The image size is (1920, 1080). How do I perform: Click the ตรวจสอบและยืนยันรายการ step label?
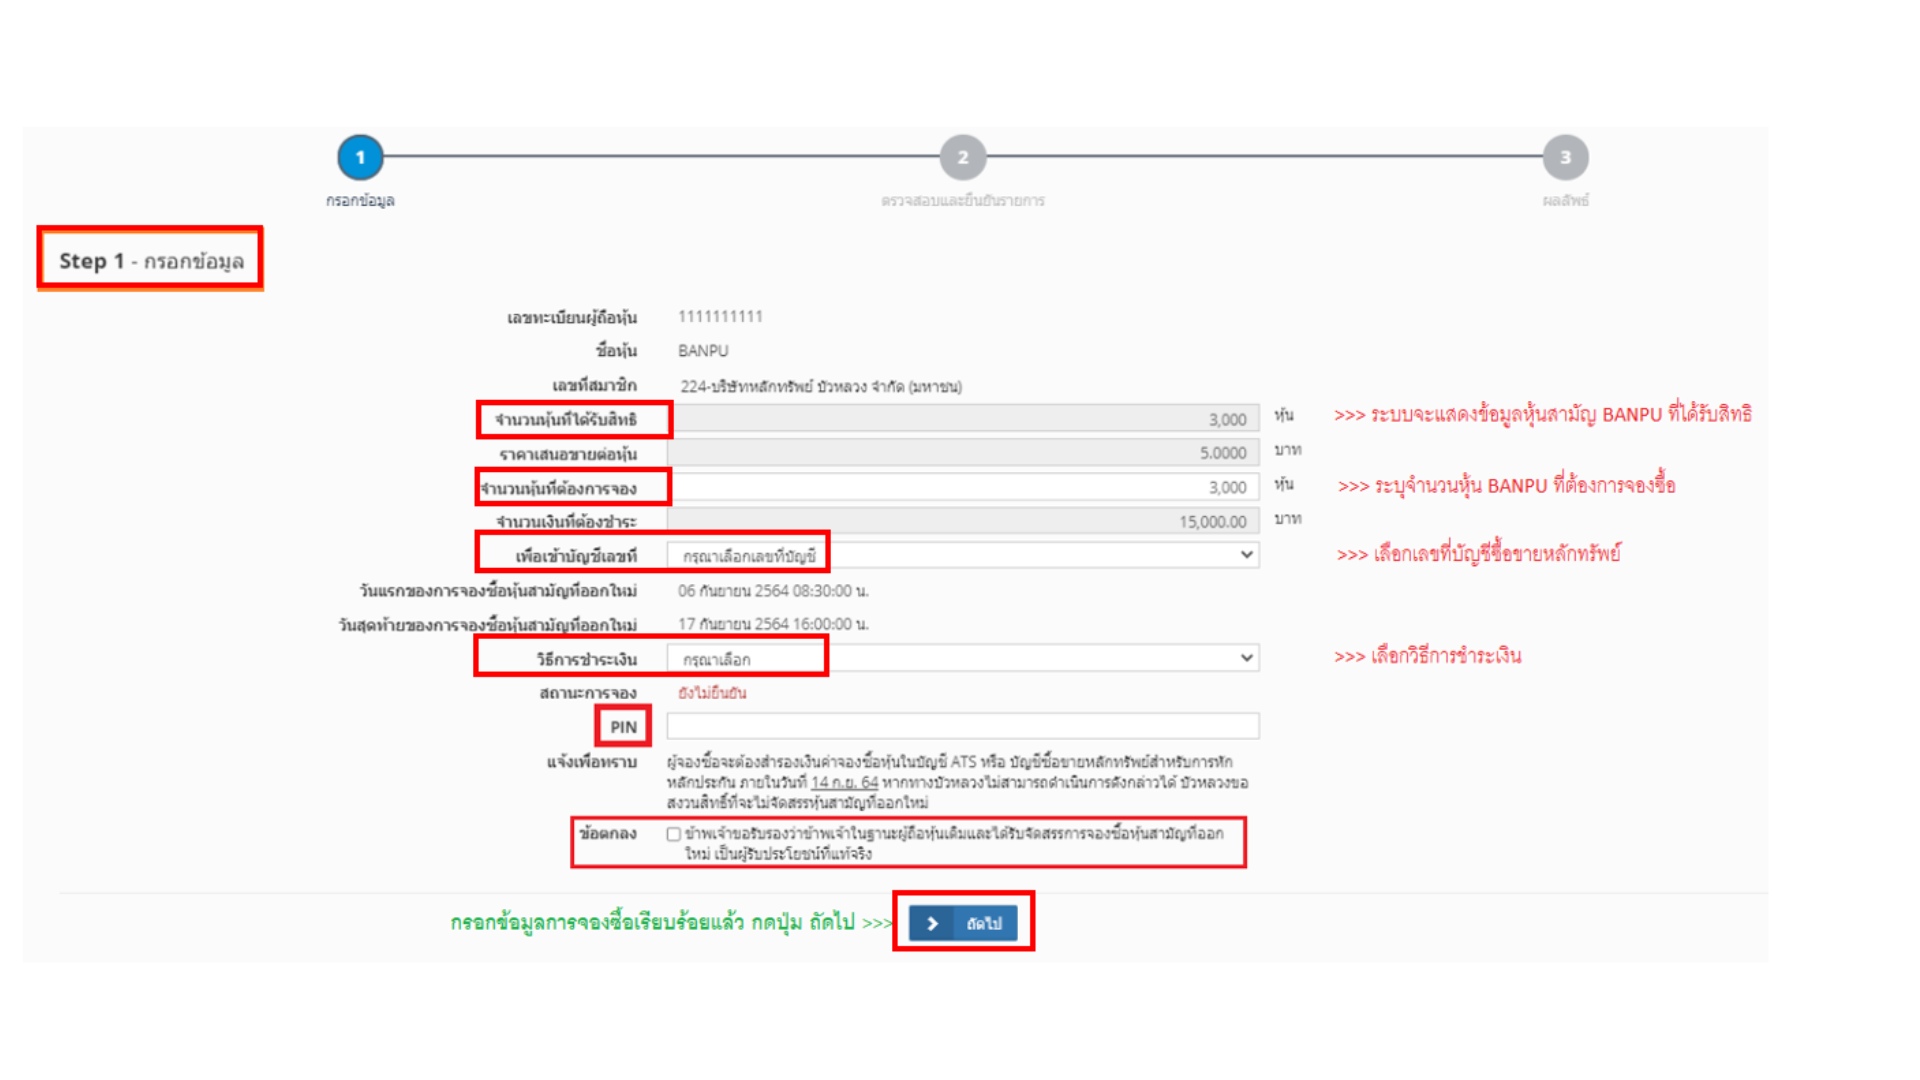click(x=963, y=201)
